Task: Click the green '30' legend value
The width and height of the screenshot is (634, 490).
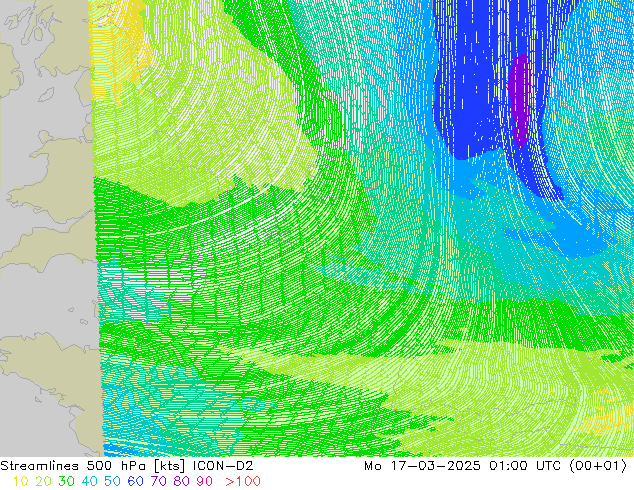Action: [x=66, y=481]
